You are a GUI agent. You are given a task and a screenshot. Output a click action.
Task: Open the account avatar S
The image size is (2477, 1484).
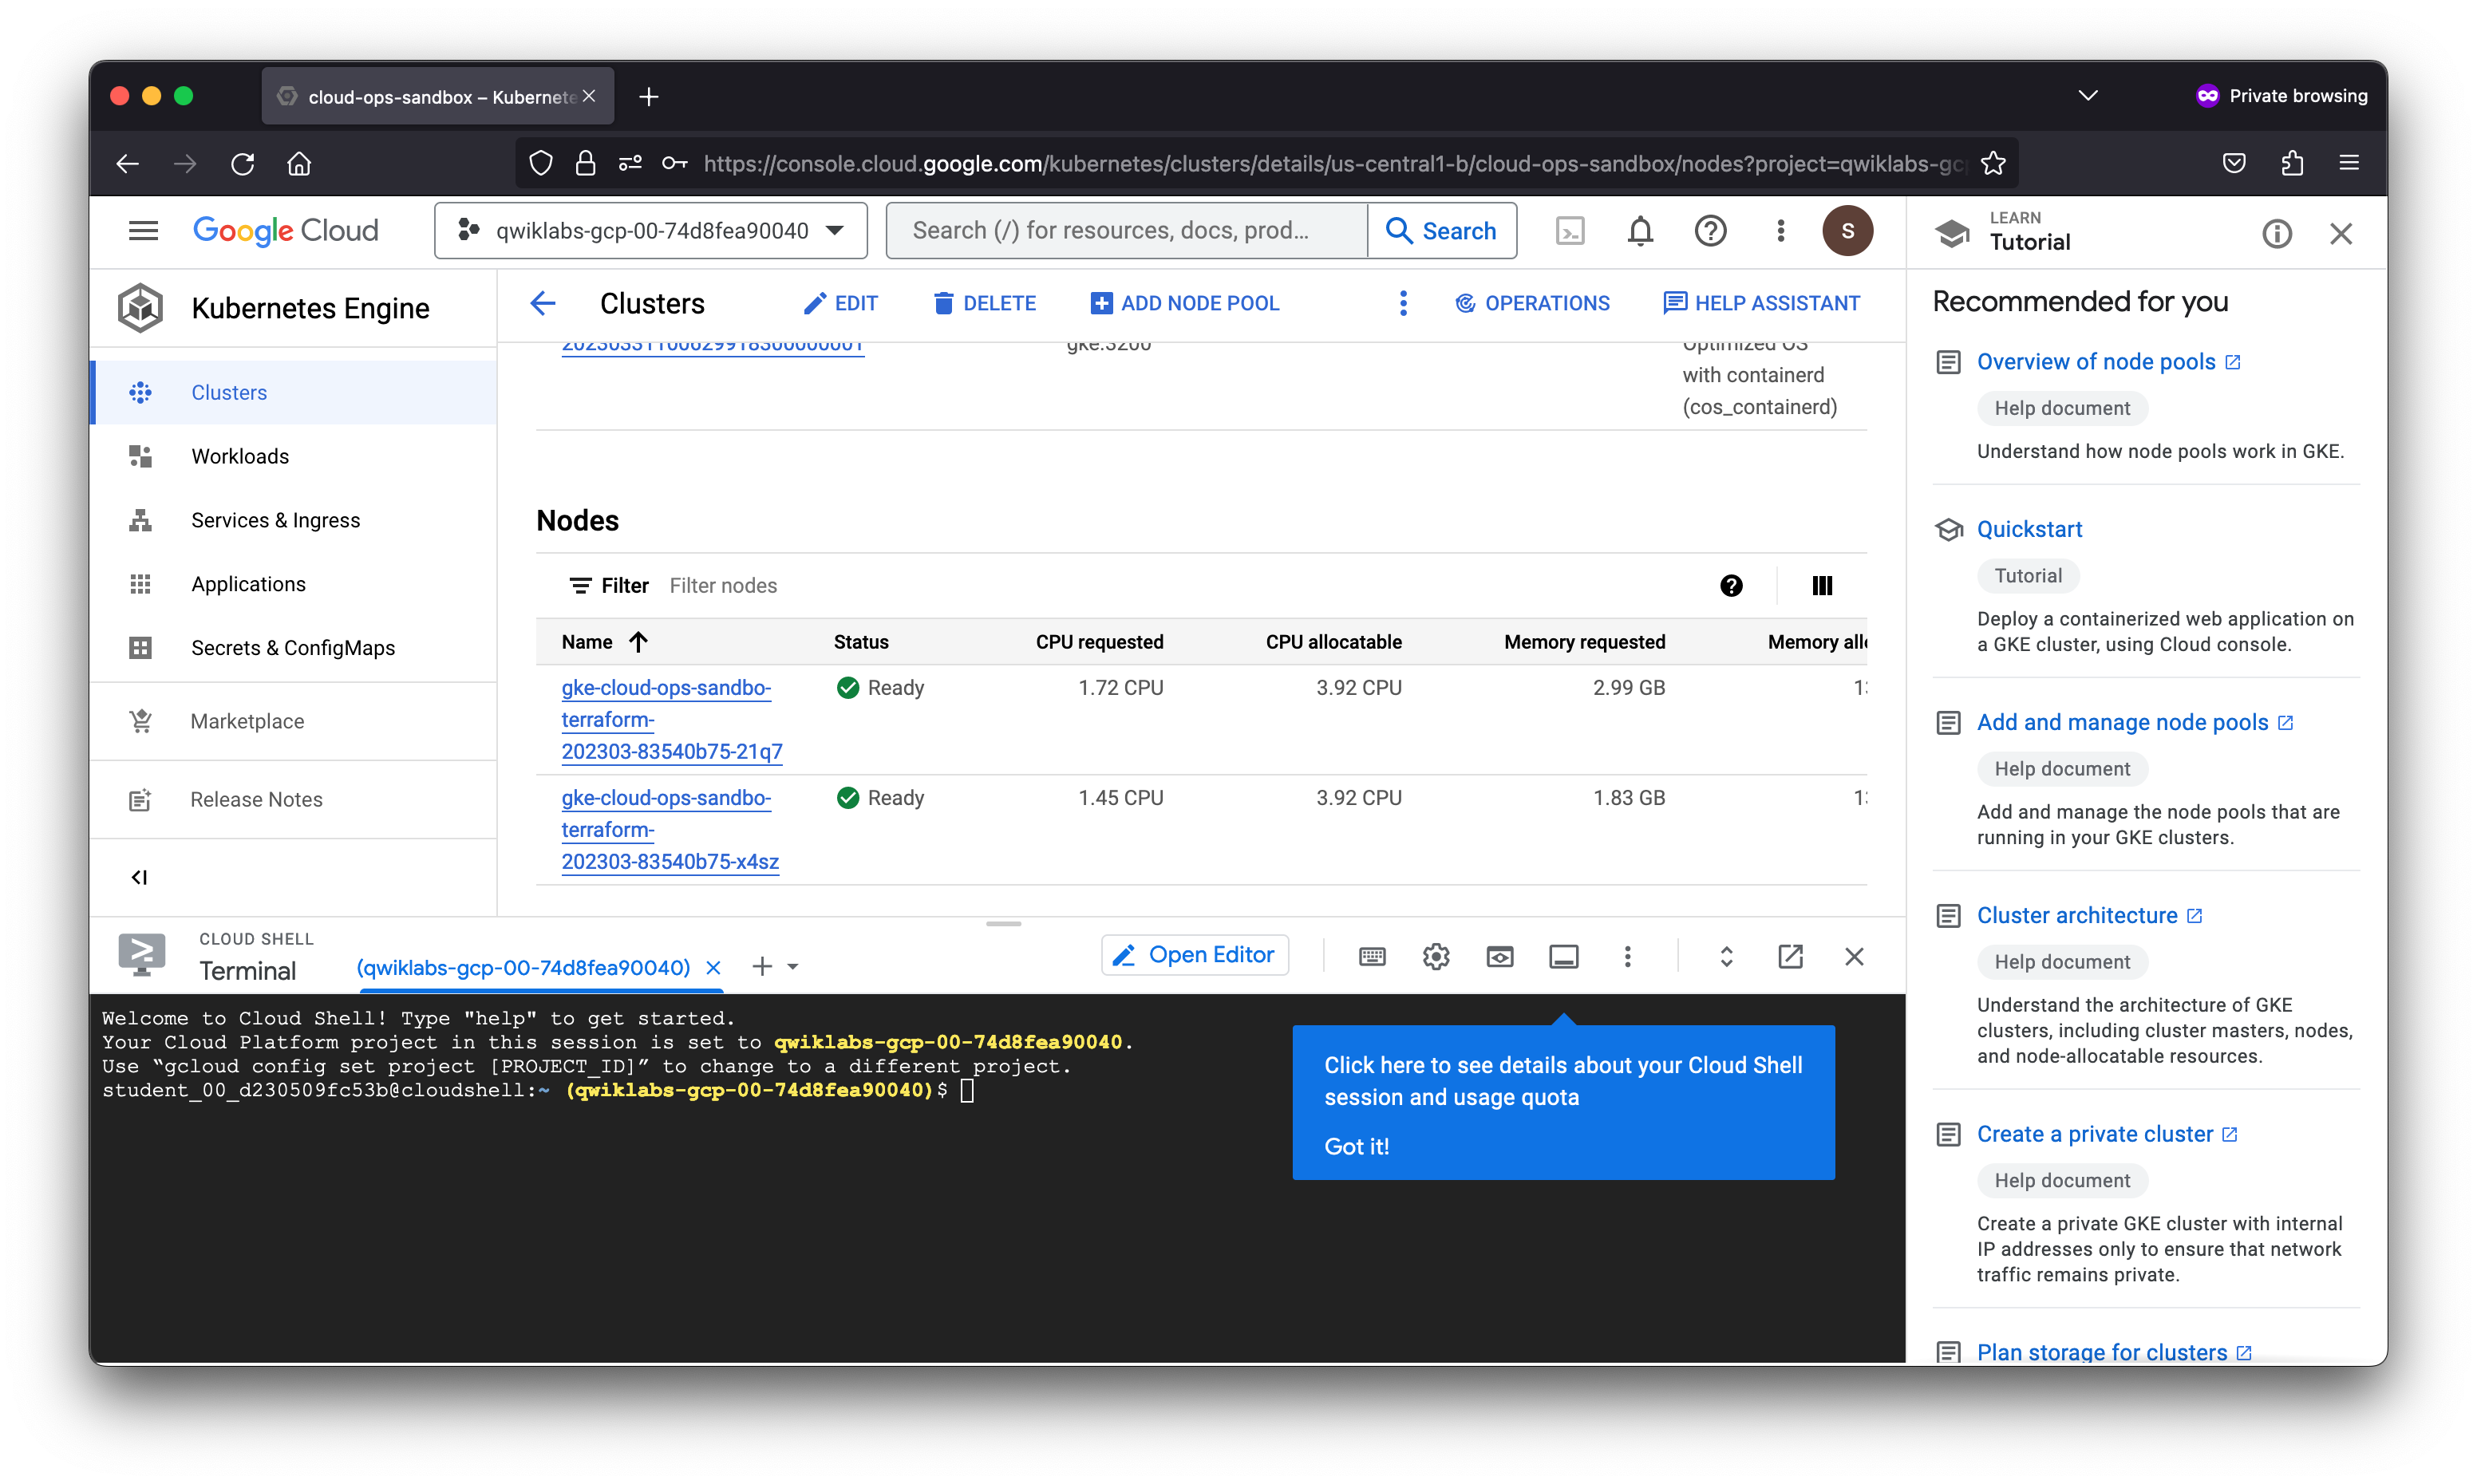(1847, 231)
